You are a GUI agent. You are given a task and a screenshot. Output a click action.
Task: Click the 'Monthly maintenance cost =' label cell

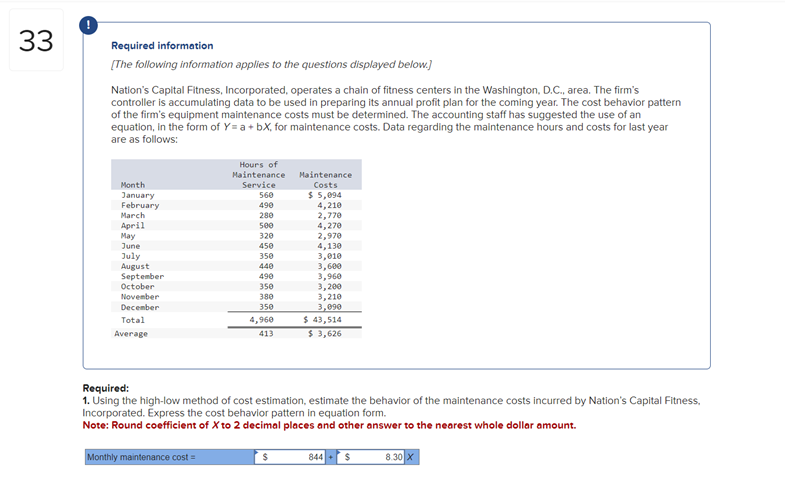click(x=170, y=457)
